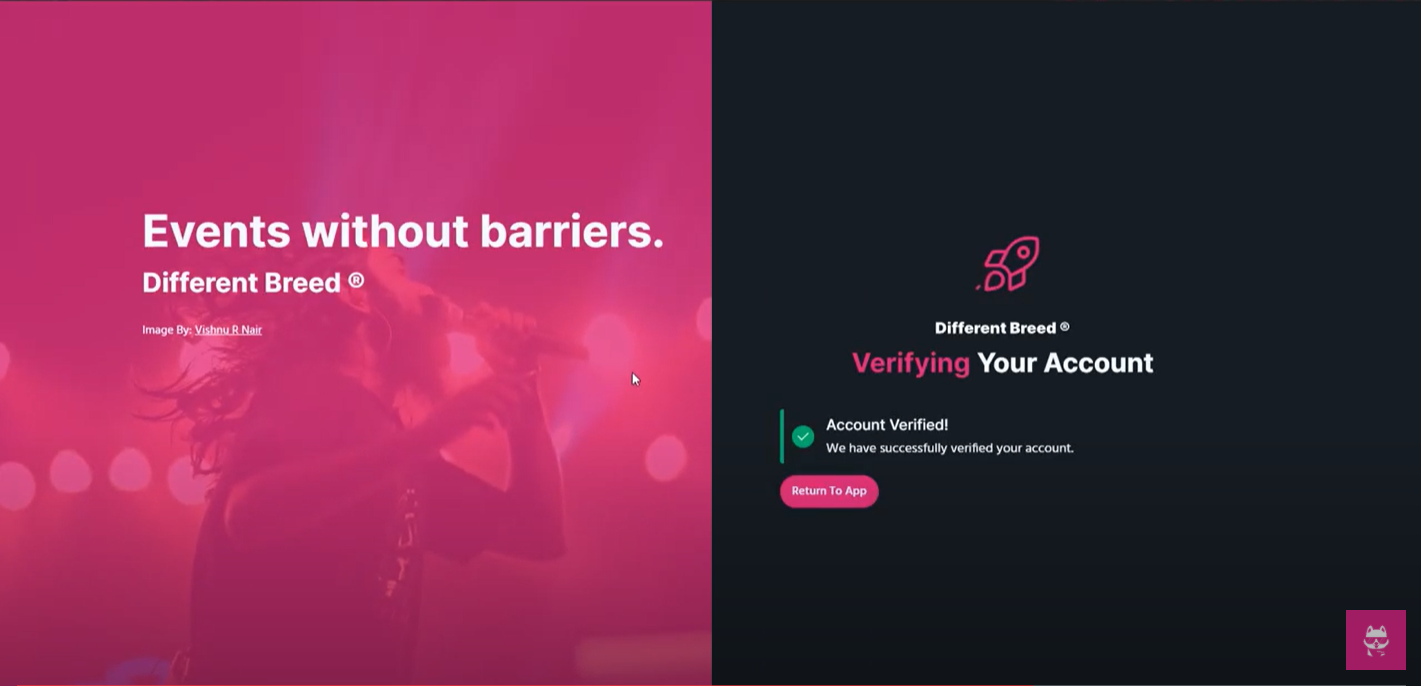The width and height of the screenshot is (1421, 686).
Task: Select the Different Breed subtitle under headline
Action: click(253, 283)
